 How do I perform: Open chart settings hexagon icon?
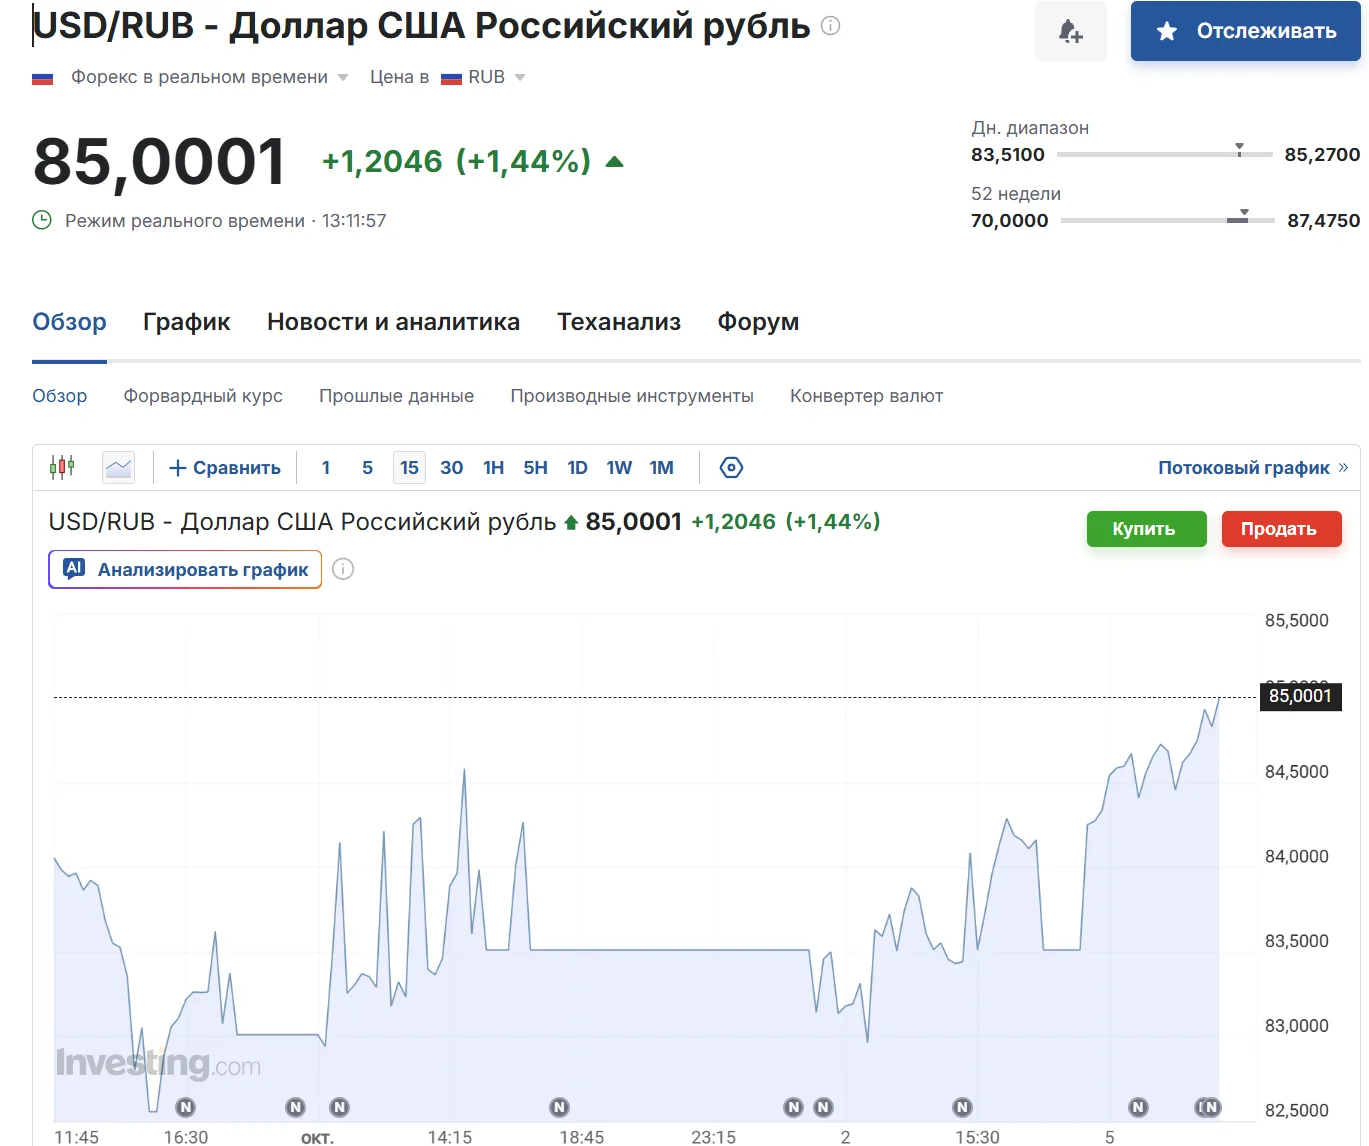pyautogui.click(x=731, y=467)
